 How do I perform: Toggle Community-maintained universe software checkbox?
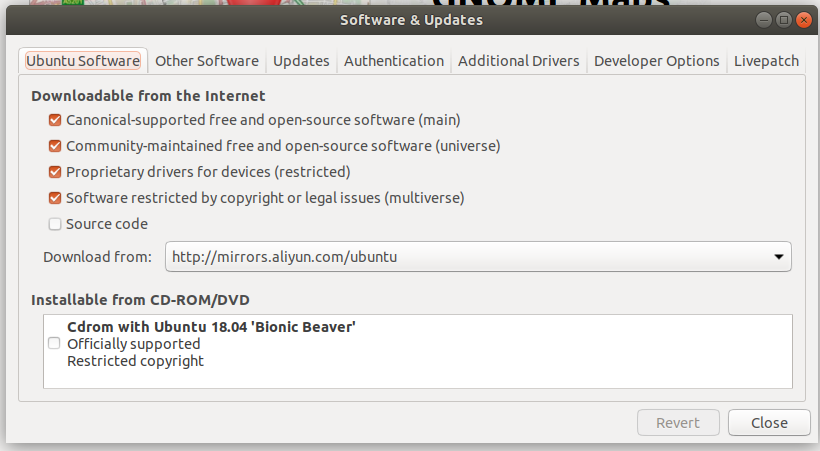(x=55, y=146)
